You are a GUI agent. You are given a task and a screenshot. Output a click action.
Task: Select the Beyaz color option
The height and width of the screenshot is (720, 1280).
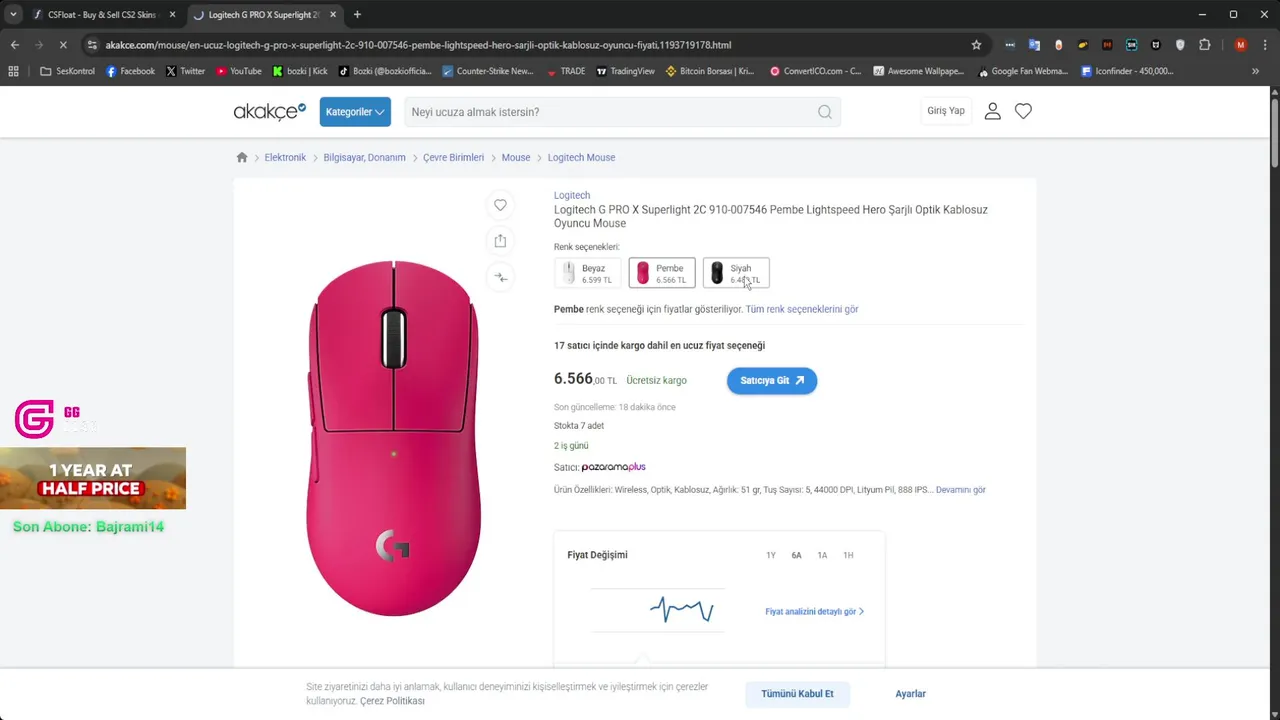point(587,273)
